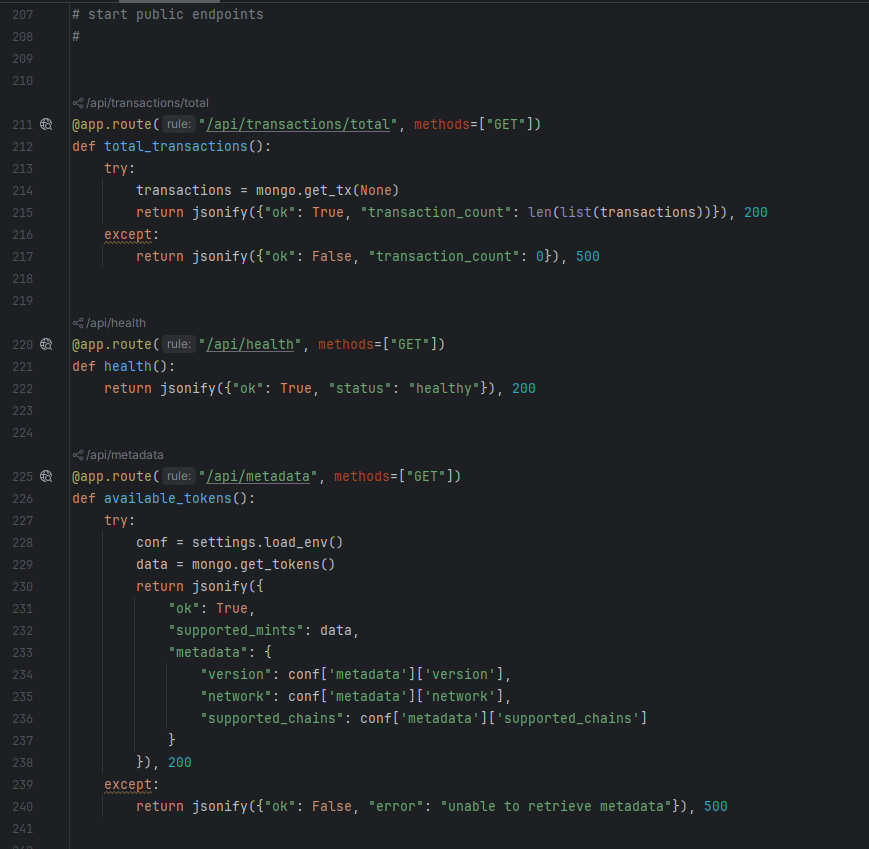This screenshot has width=869, height=849.
Task: Click the underlined "/api/health" route string
Action: pyautogui.click(x=250, y=344)
